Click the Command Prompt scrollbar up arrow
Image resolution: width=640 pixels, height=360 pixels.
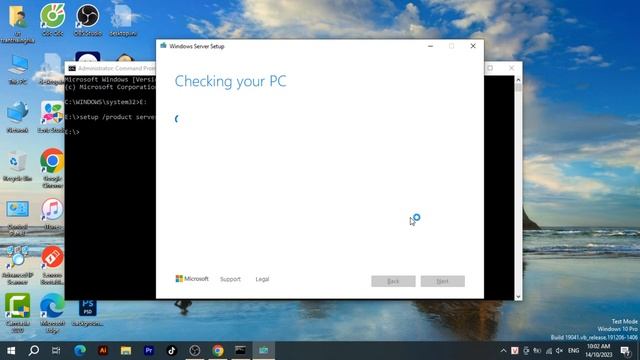click(518, 80)
